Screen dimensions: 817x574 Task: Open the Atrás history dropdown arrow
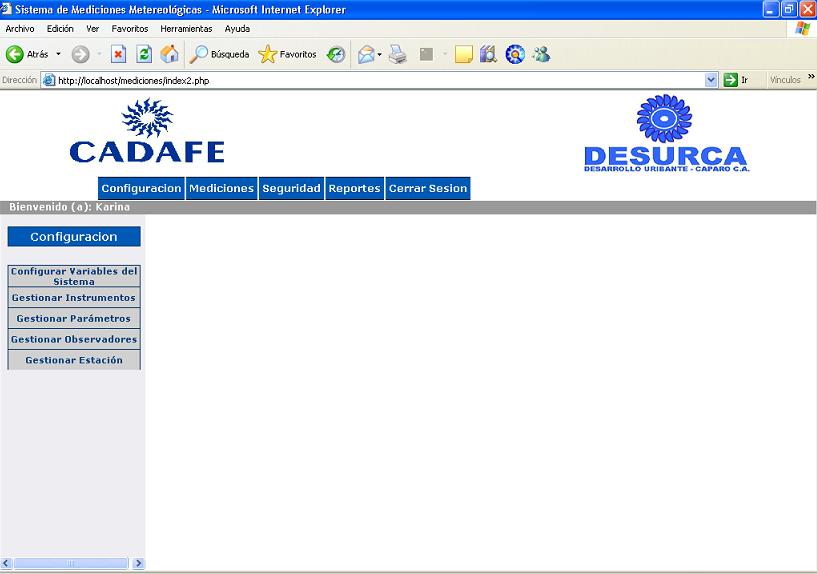(58, 54)
